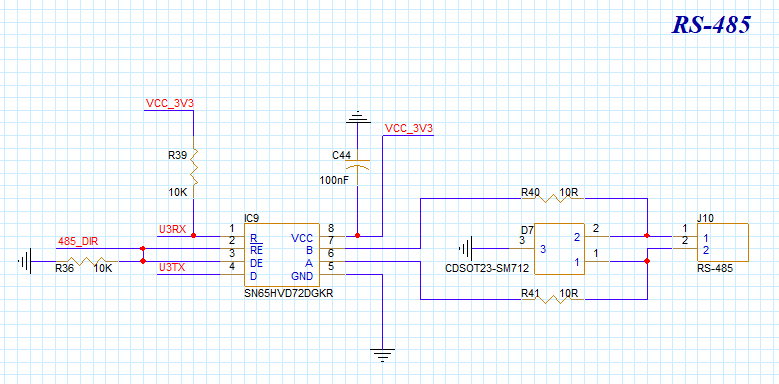Click the ground symbol left of R36
779x384 pixels.
click(x=25, y=261)
